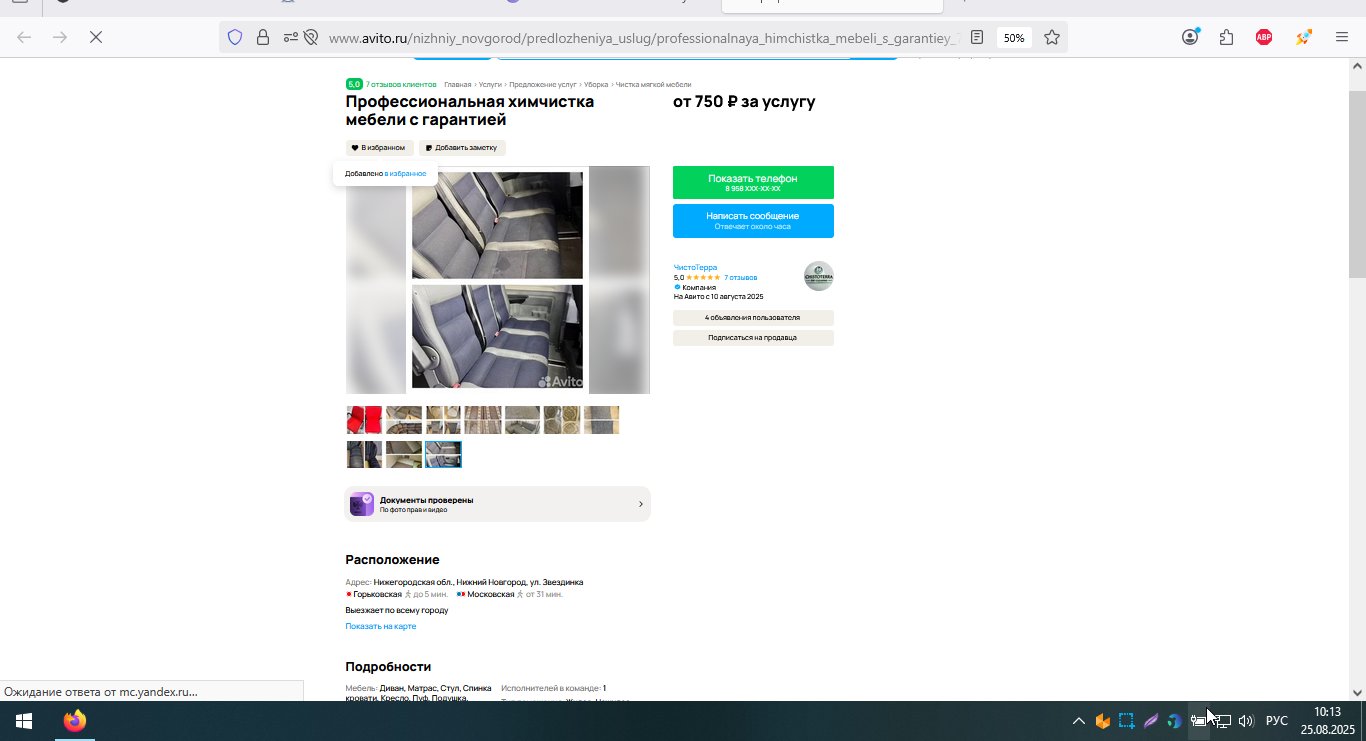
Task: Show hidden tray icons chevron
Action: (x=1079, y=721)
